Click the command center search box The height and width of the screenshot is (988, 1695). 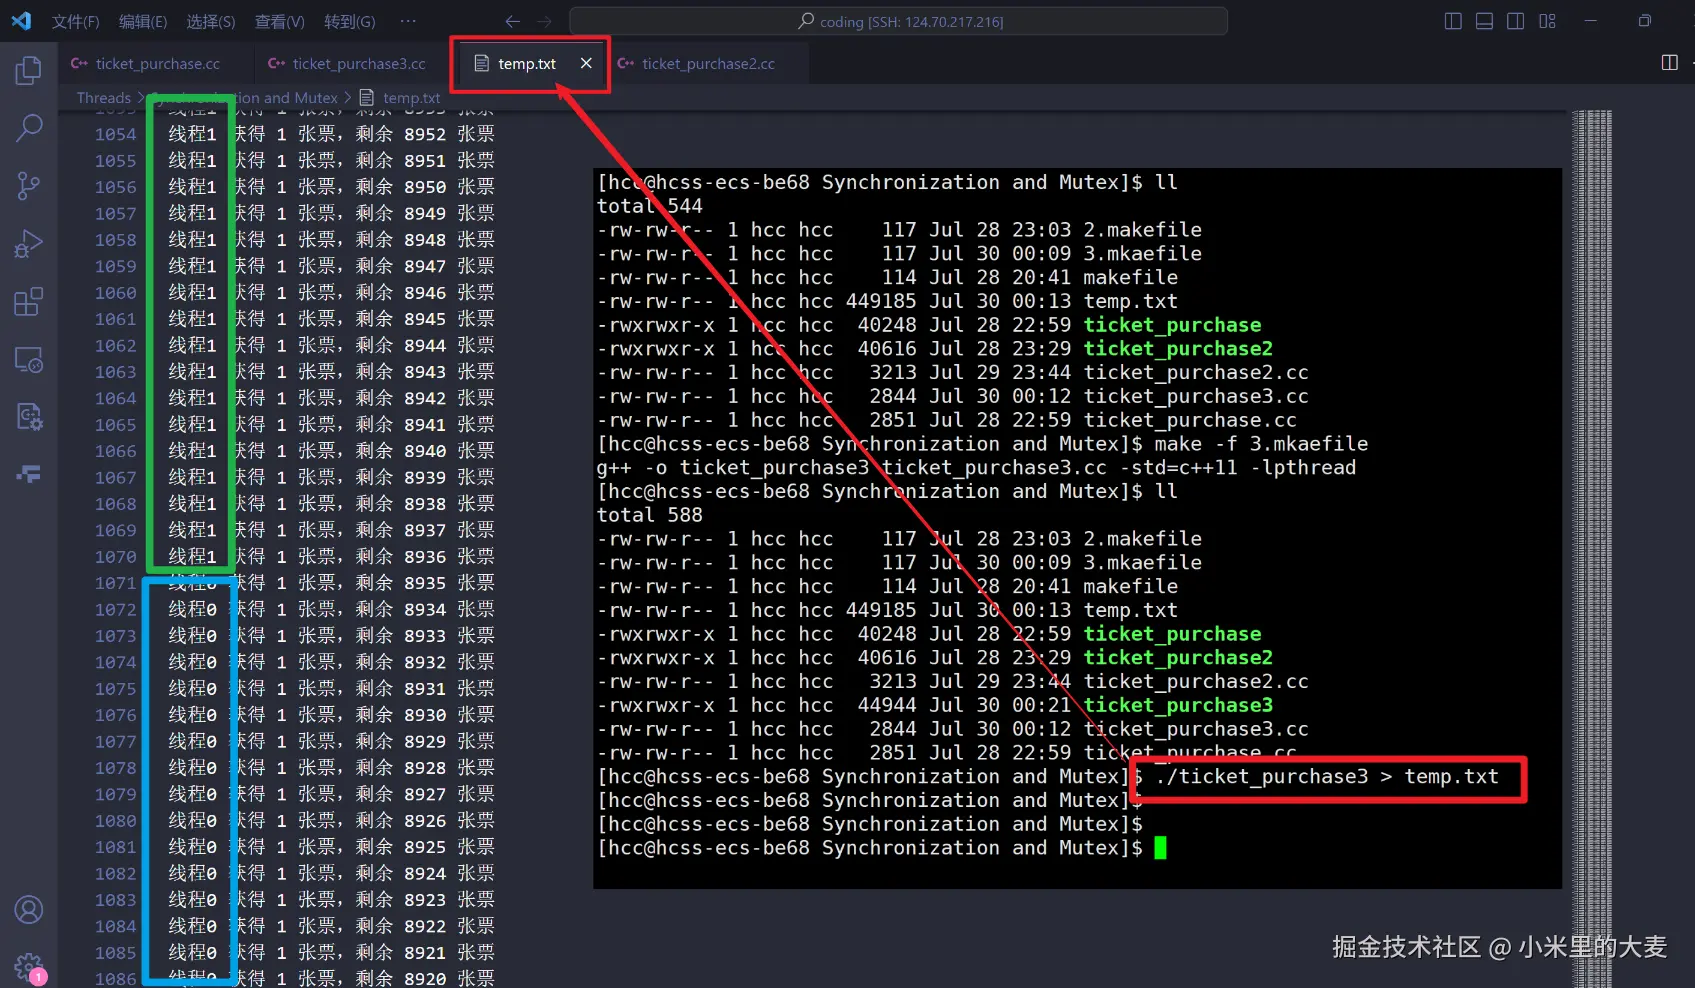coord(898,21)
